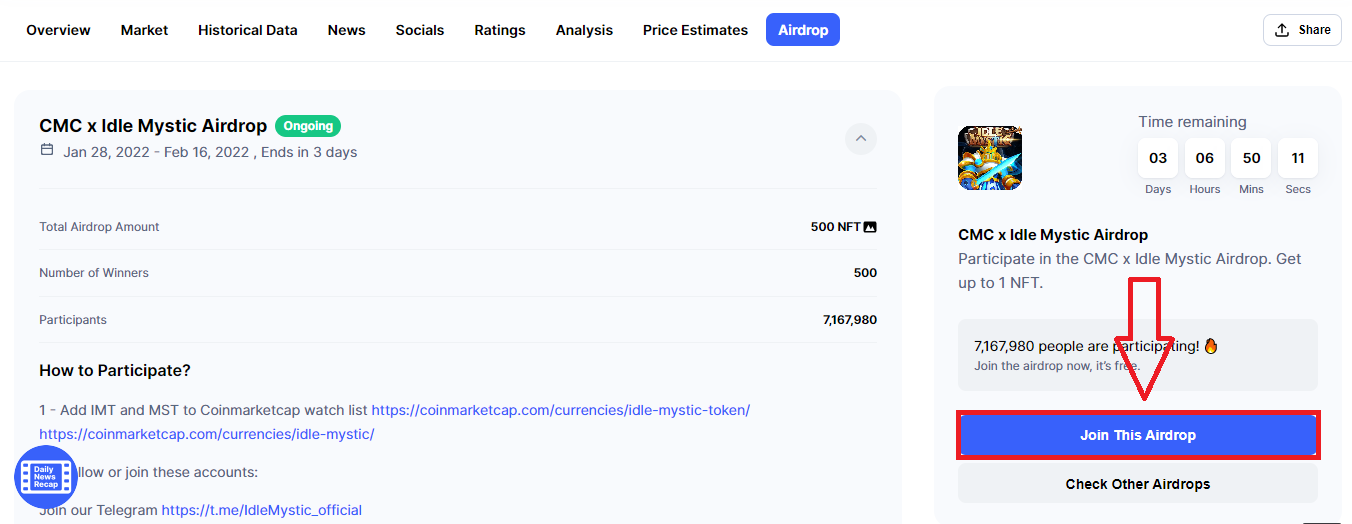Switch to the Analysis tab
1352x524 pixels.
click(584, 30)
